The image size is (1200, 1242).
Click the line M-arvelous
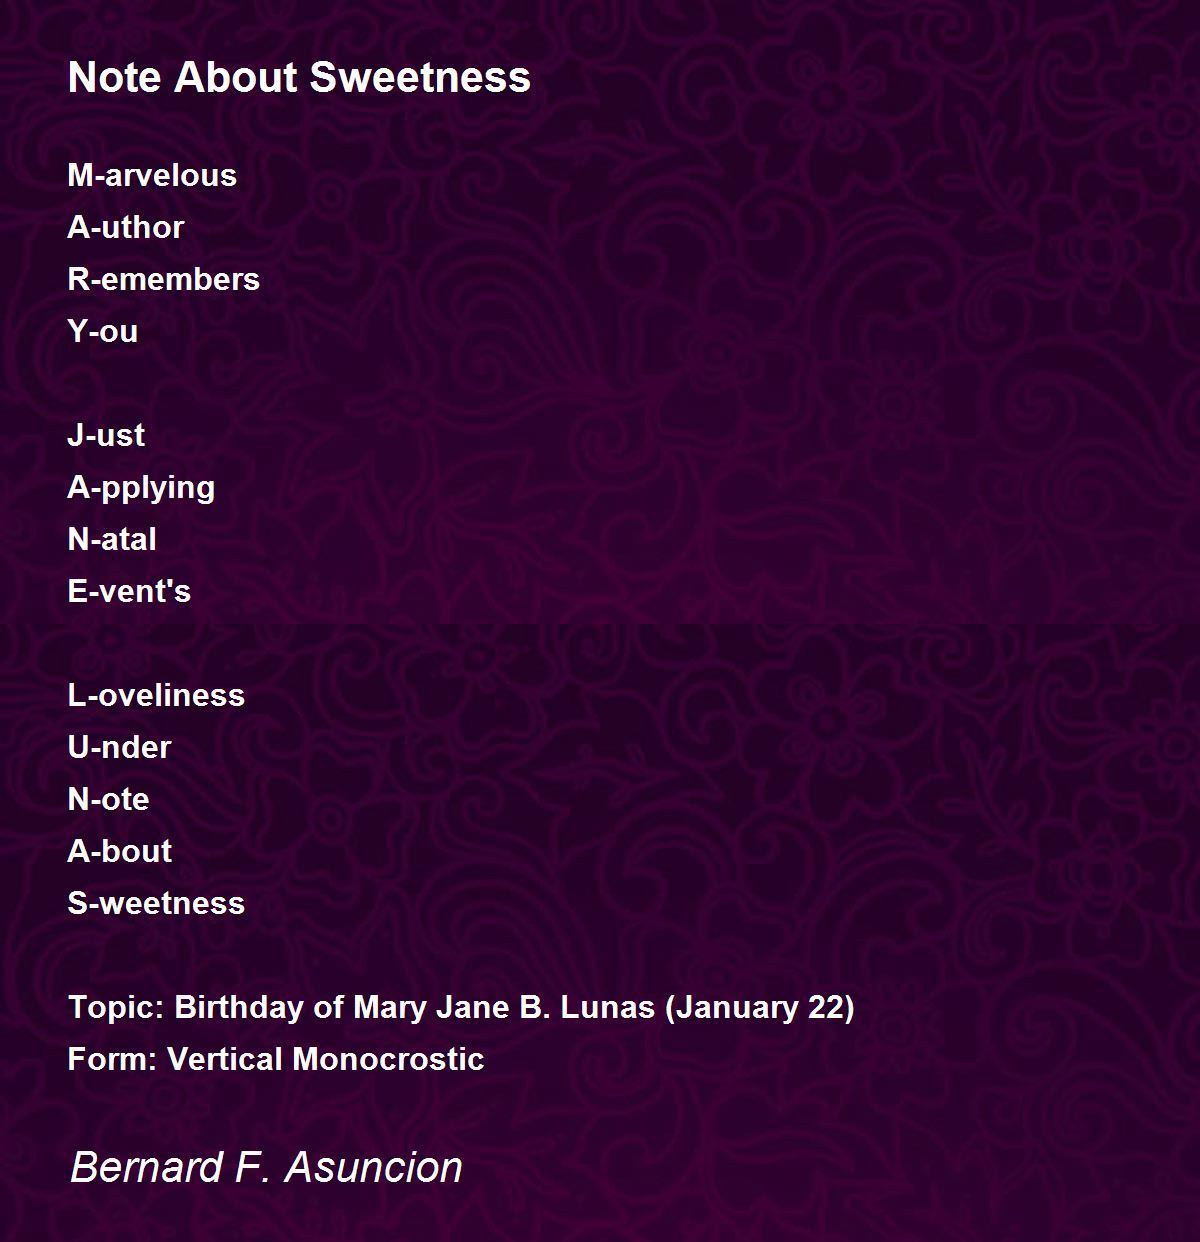tap(152, 175)
